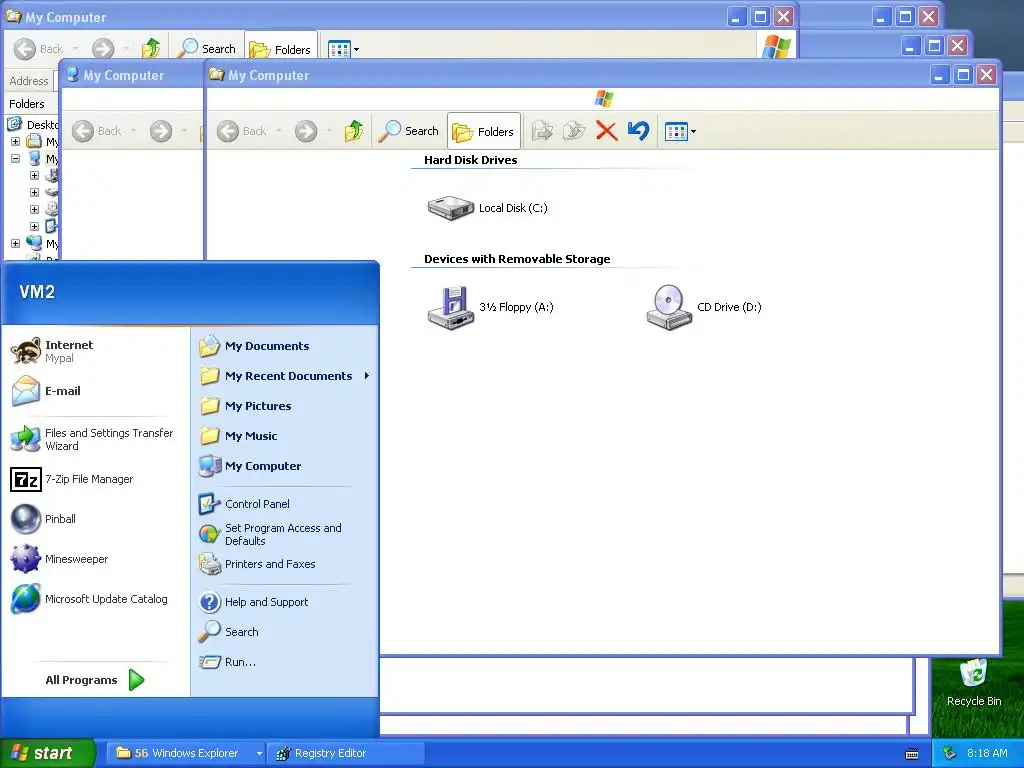Image resolution: width=1024 pixels, height=768 pixels.
Task: Click Search in back My Computer window toolbar
Action: [207, 49]
